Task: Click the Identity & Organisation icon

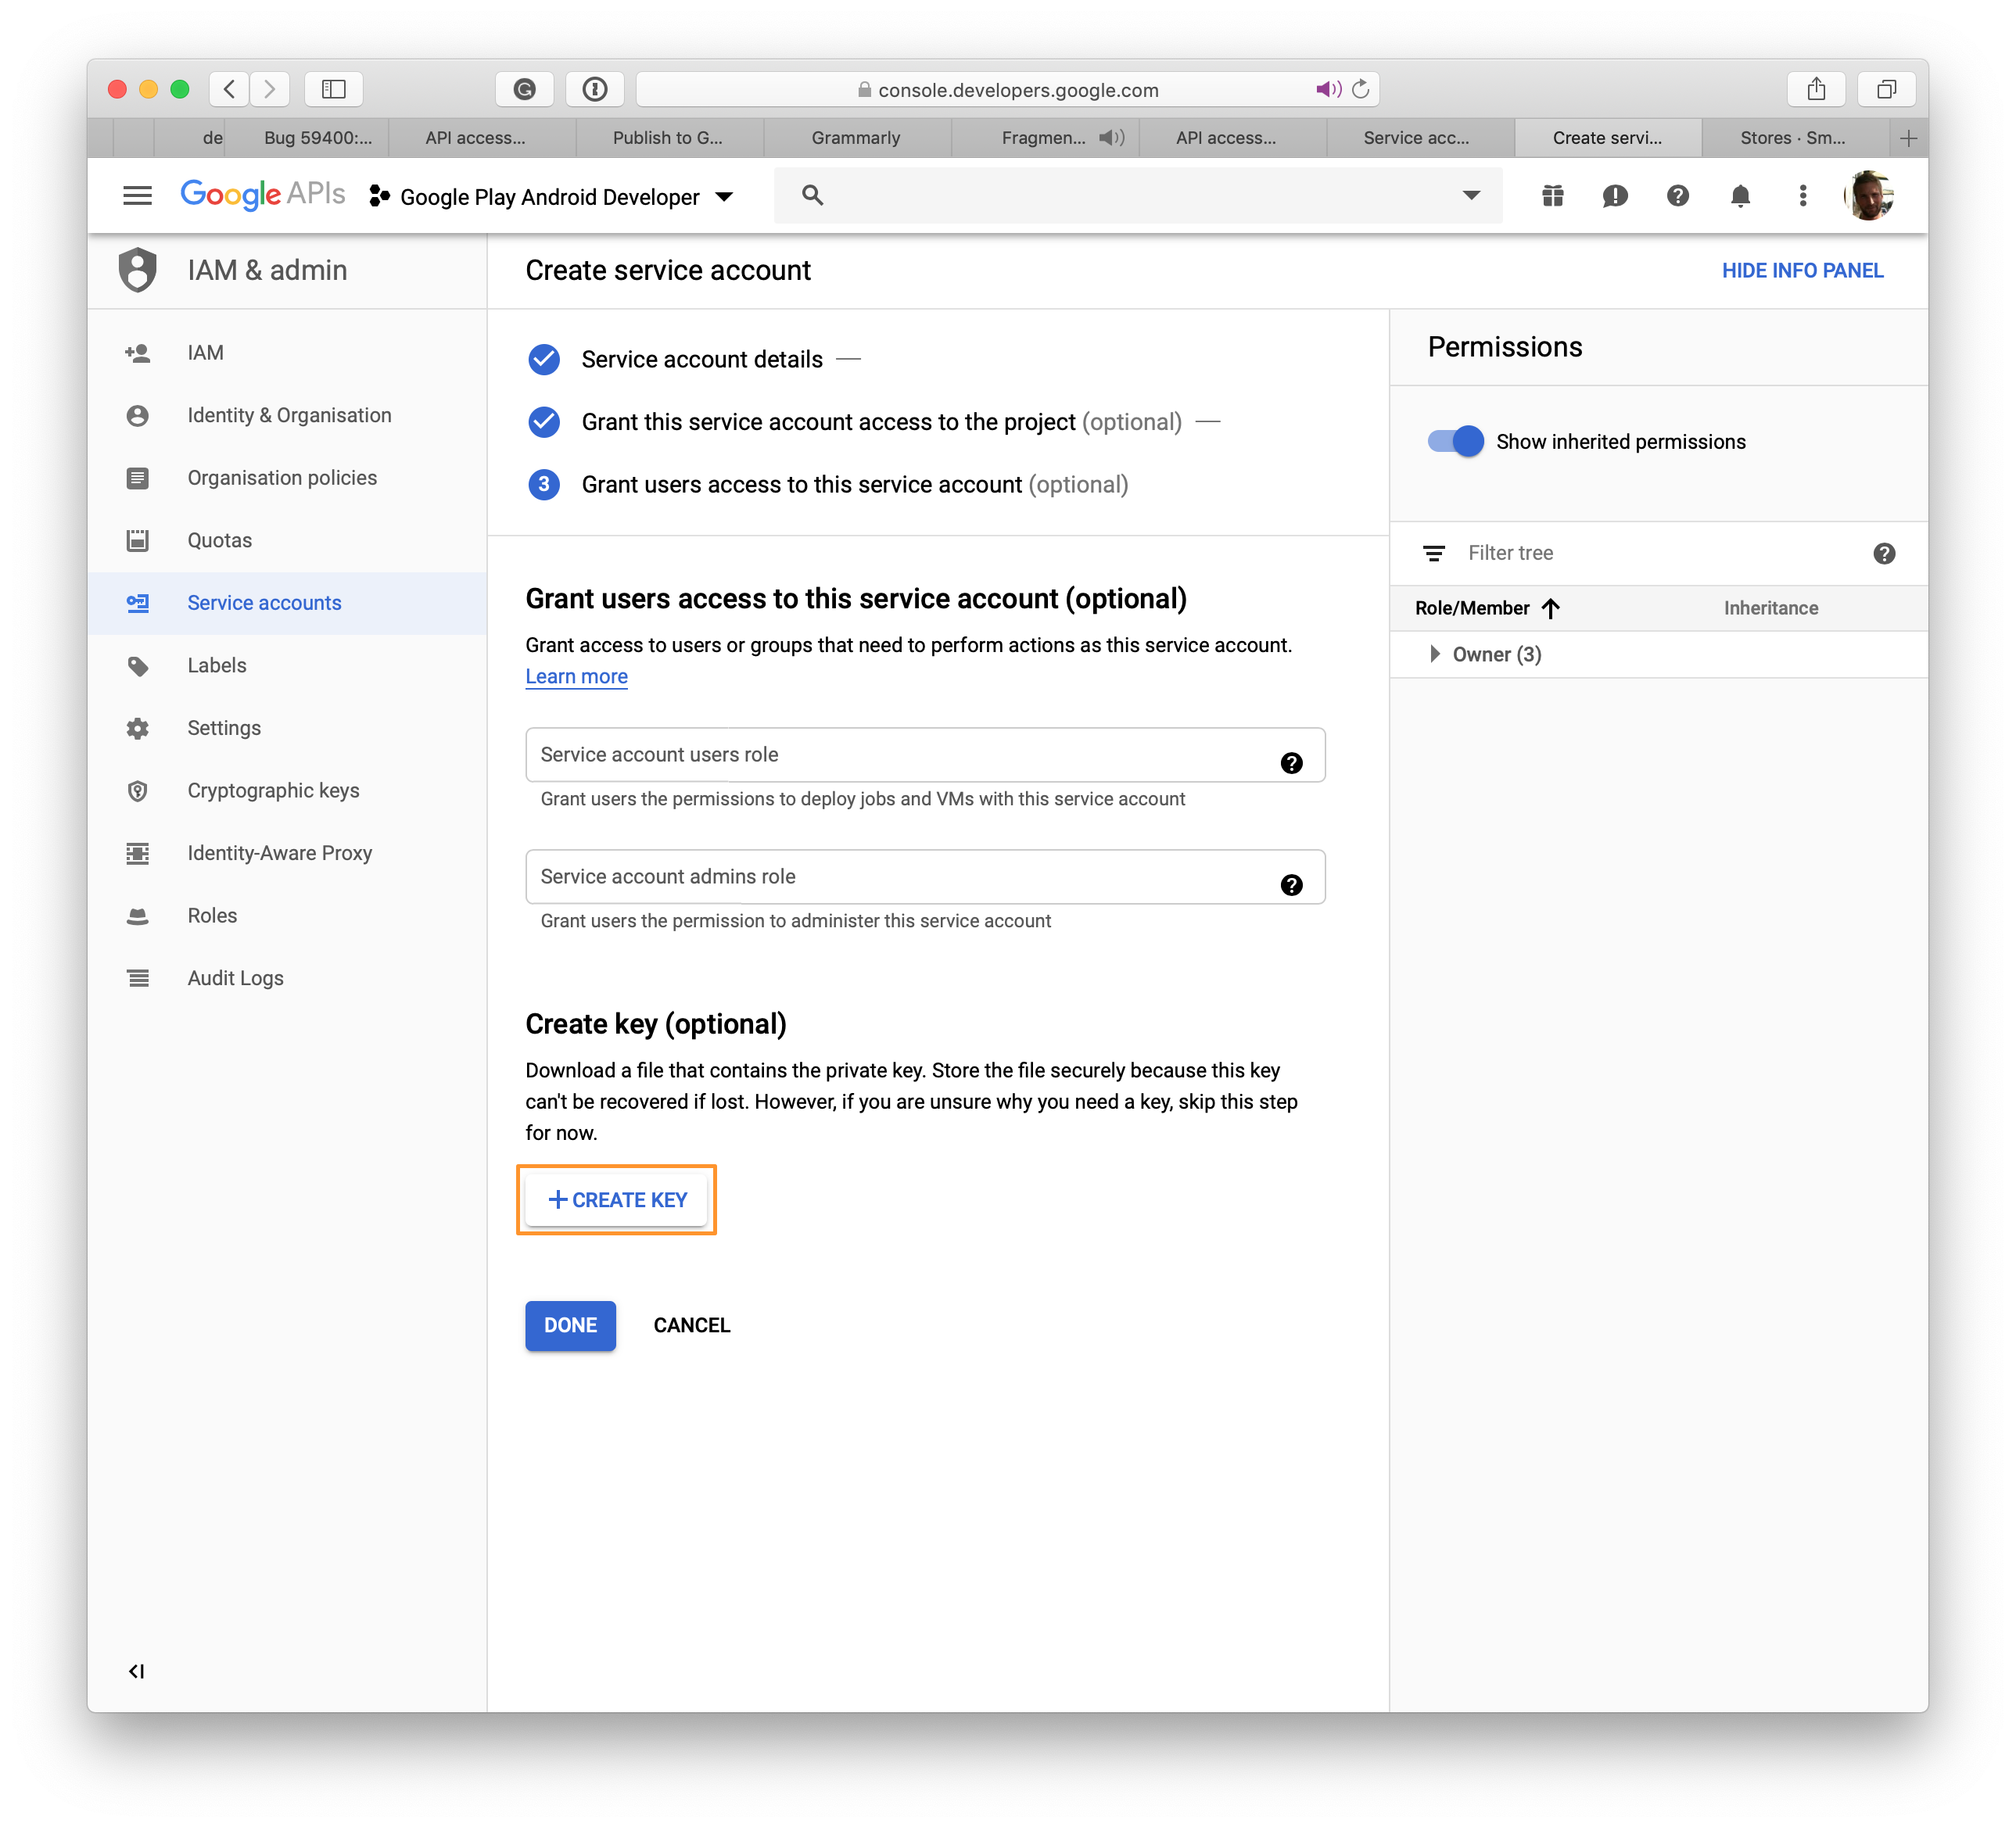Action: (141, 414)
